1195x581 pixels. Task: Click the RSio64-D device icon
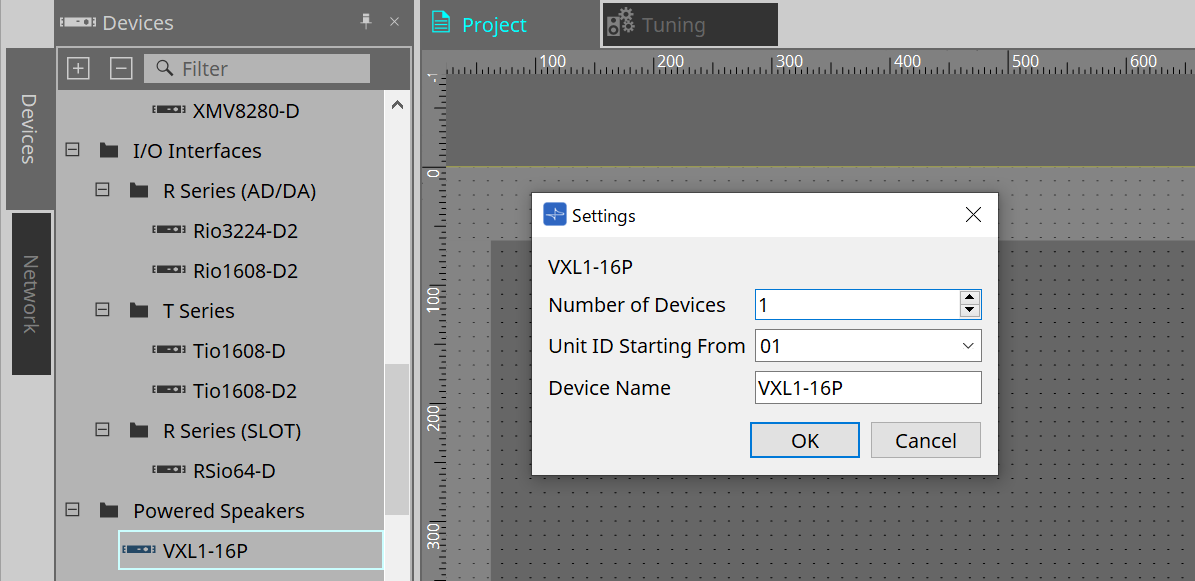coord(167,470)
